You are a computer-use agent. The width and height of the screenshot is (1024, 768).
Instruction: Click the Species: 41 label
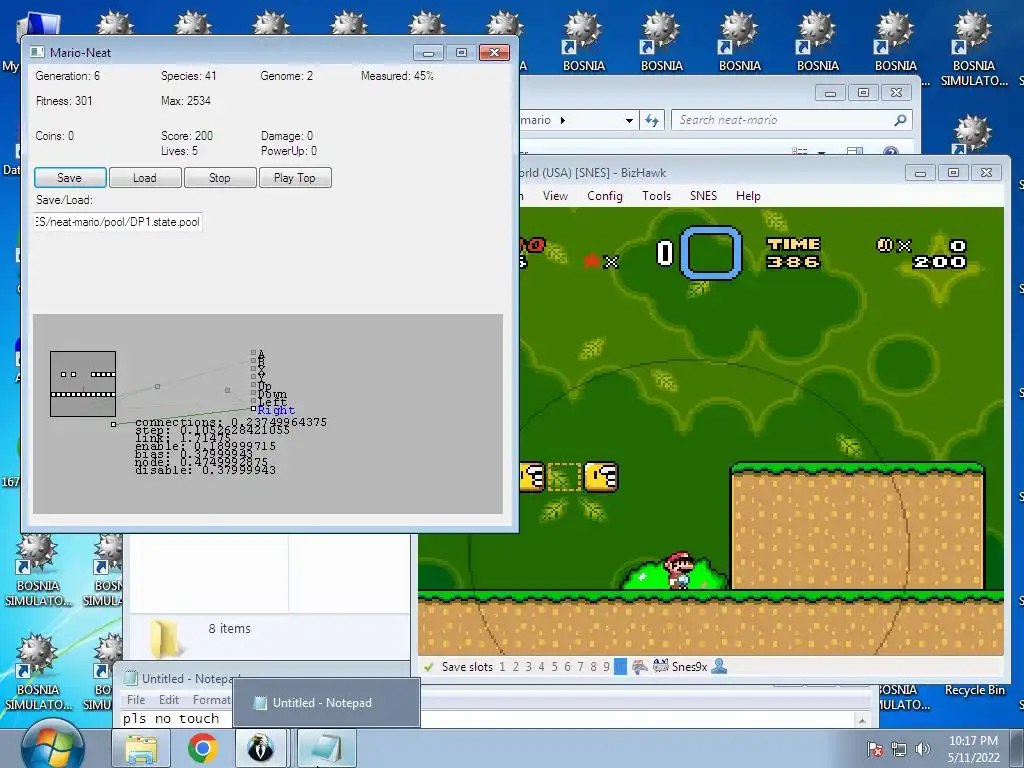click(x=188, y=76)
